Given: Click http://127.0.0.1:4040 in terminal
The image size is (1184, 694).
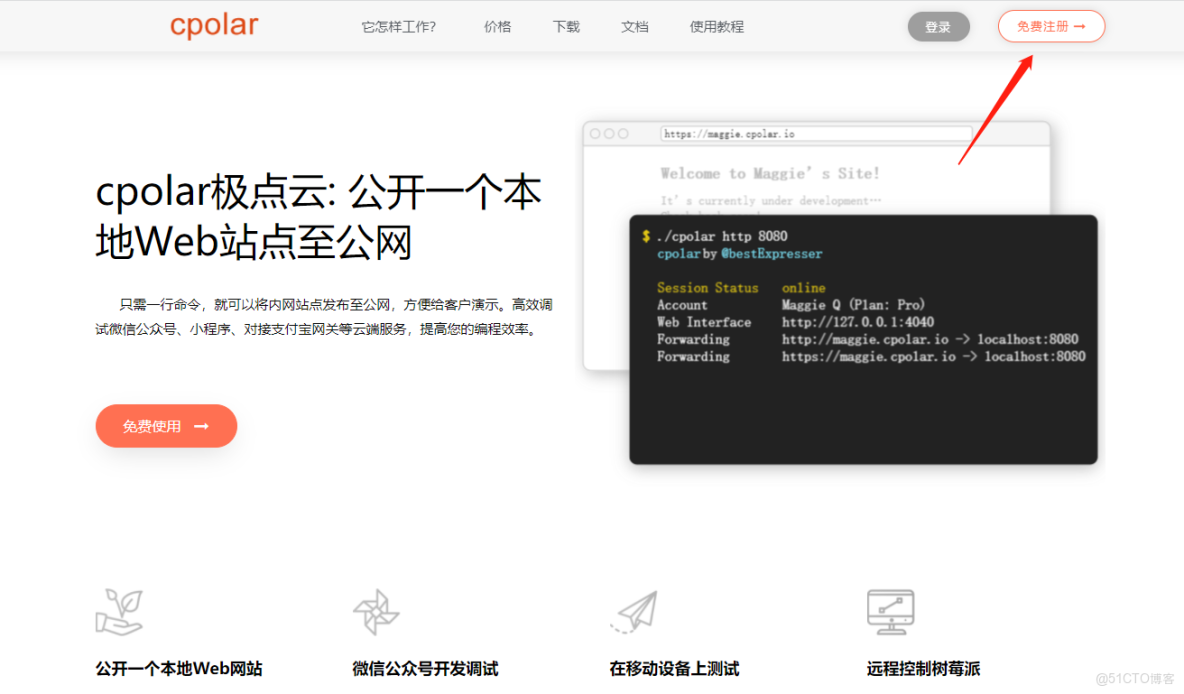Looking at the screenshot, I should [858, 322].
